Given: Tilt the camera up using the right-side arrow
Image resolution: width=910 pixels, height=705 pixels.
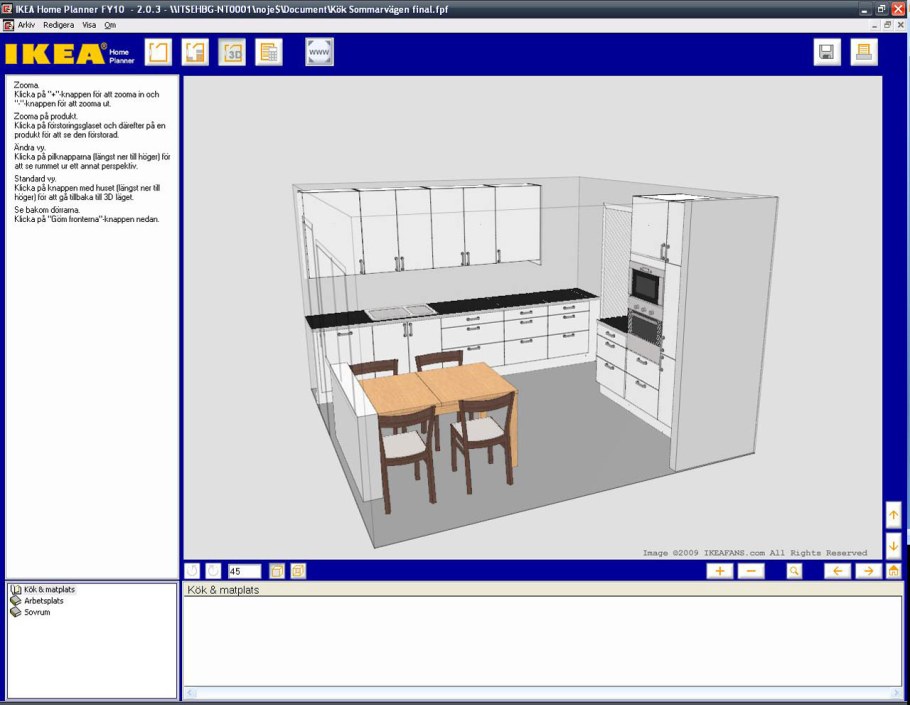Looking at the screenshot, I should [x=893, y=515].
